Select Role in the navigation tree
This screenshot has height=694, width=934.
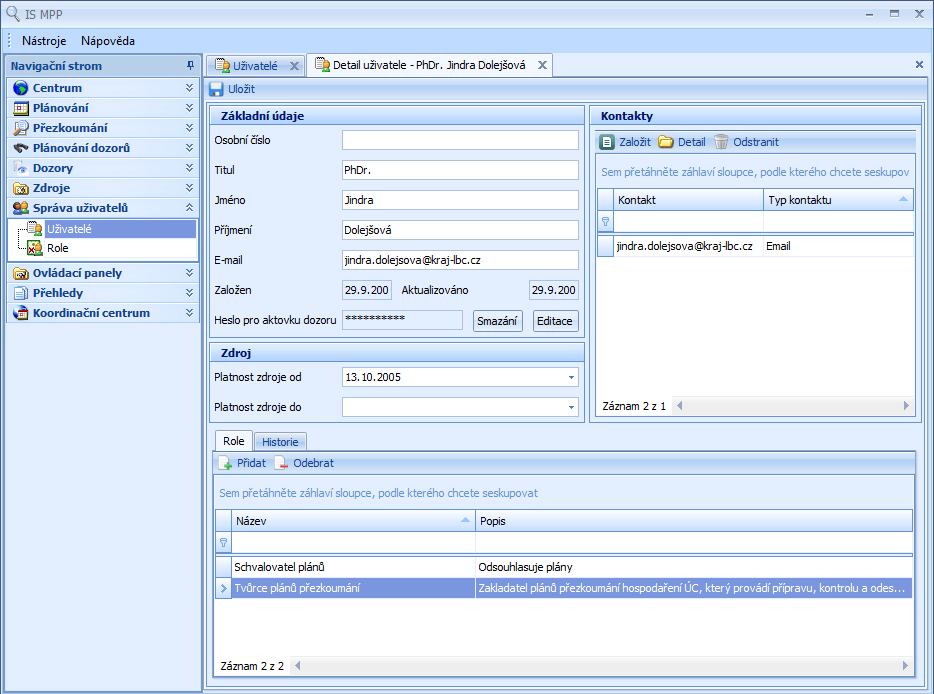point(58,248)
